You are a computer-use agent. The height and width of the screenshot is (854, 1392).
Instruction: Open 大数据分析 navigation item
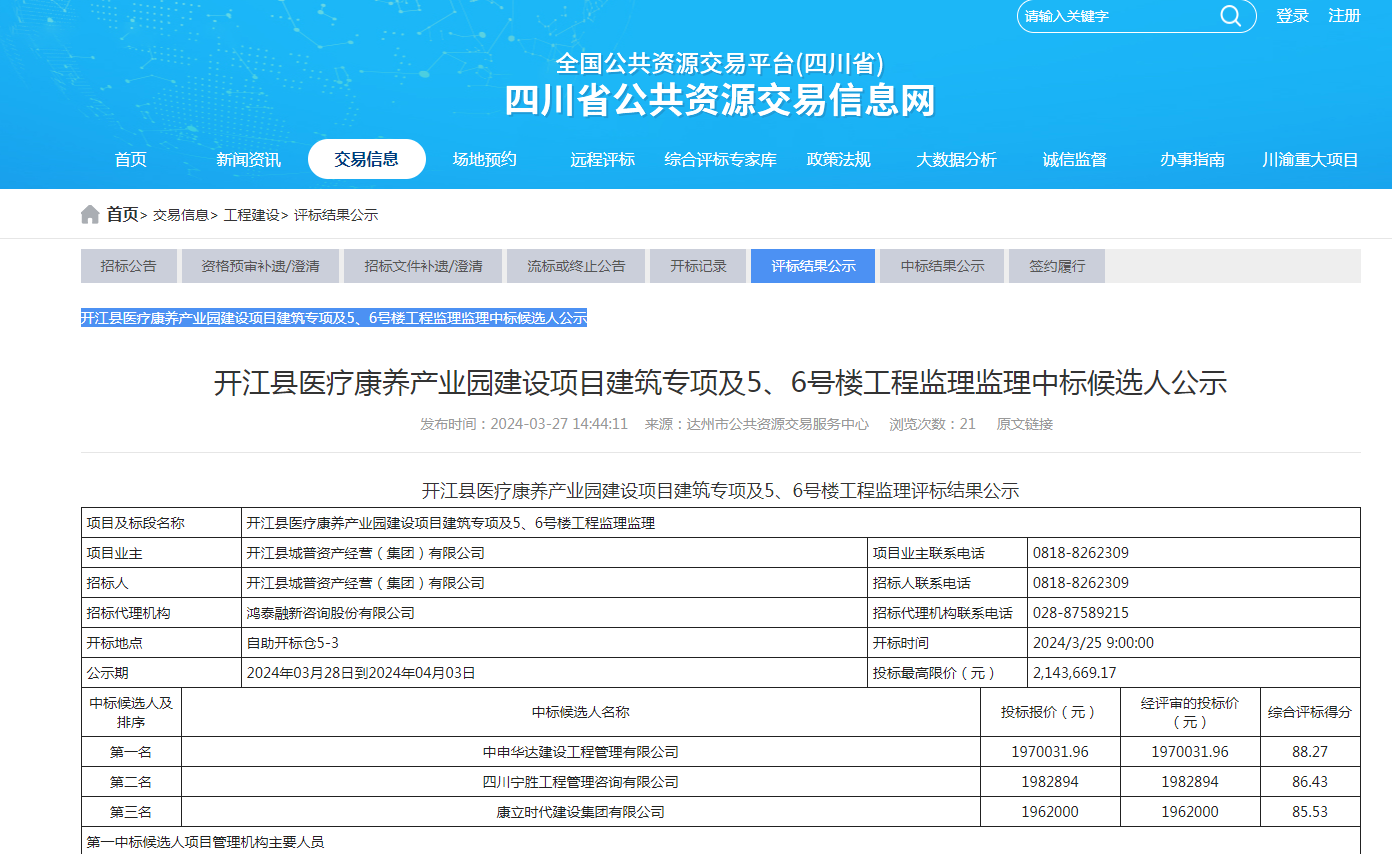point(957,160)
